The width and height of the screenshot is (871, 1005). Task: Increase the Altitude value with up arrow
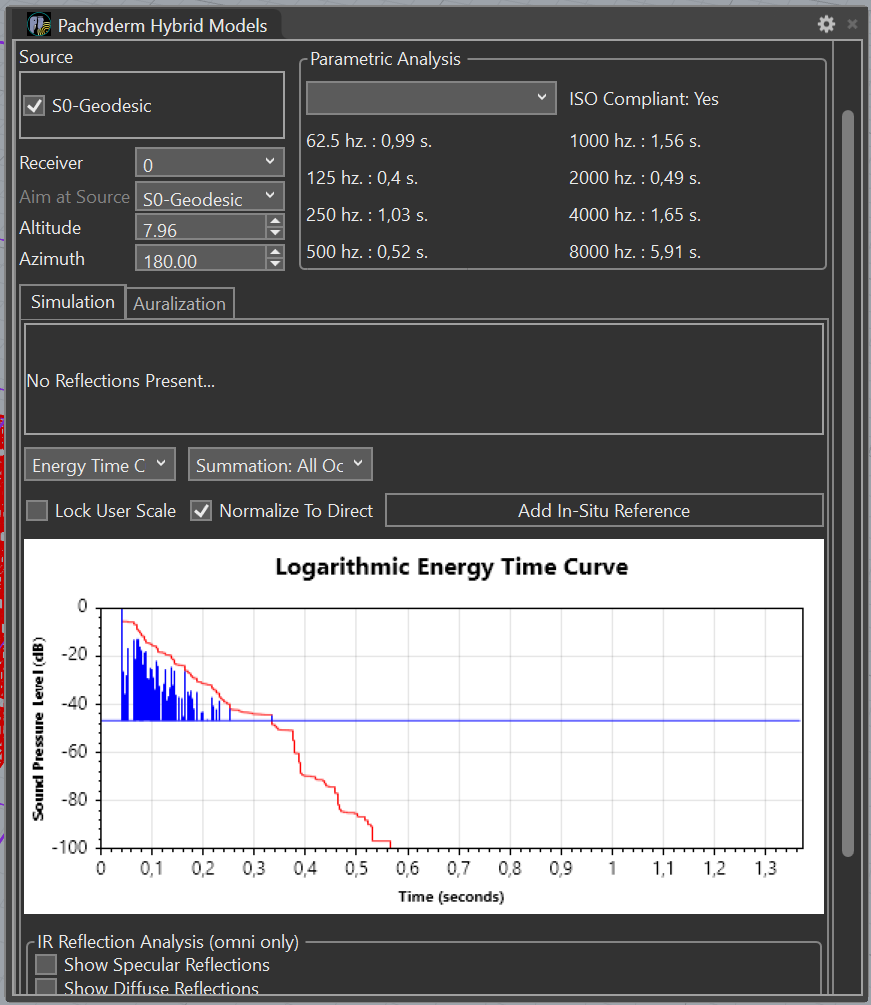(x=275, y=222)
